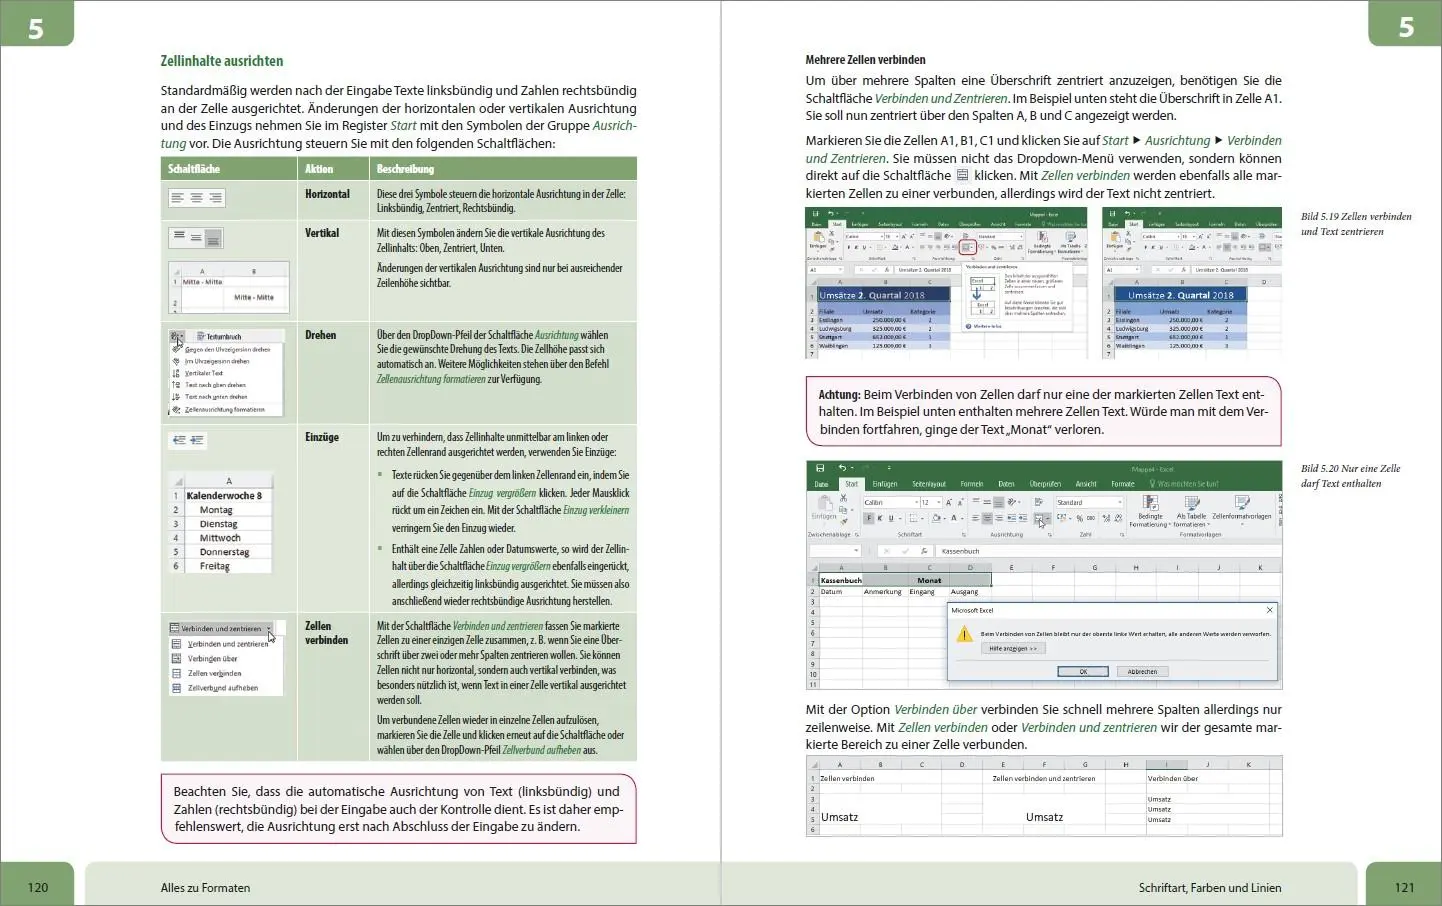The width and height of the screenshot is (1442, 906).
Task: Close the Microsoft Excel warning dialog with X
Action: coord(1270,610)
